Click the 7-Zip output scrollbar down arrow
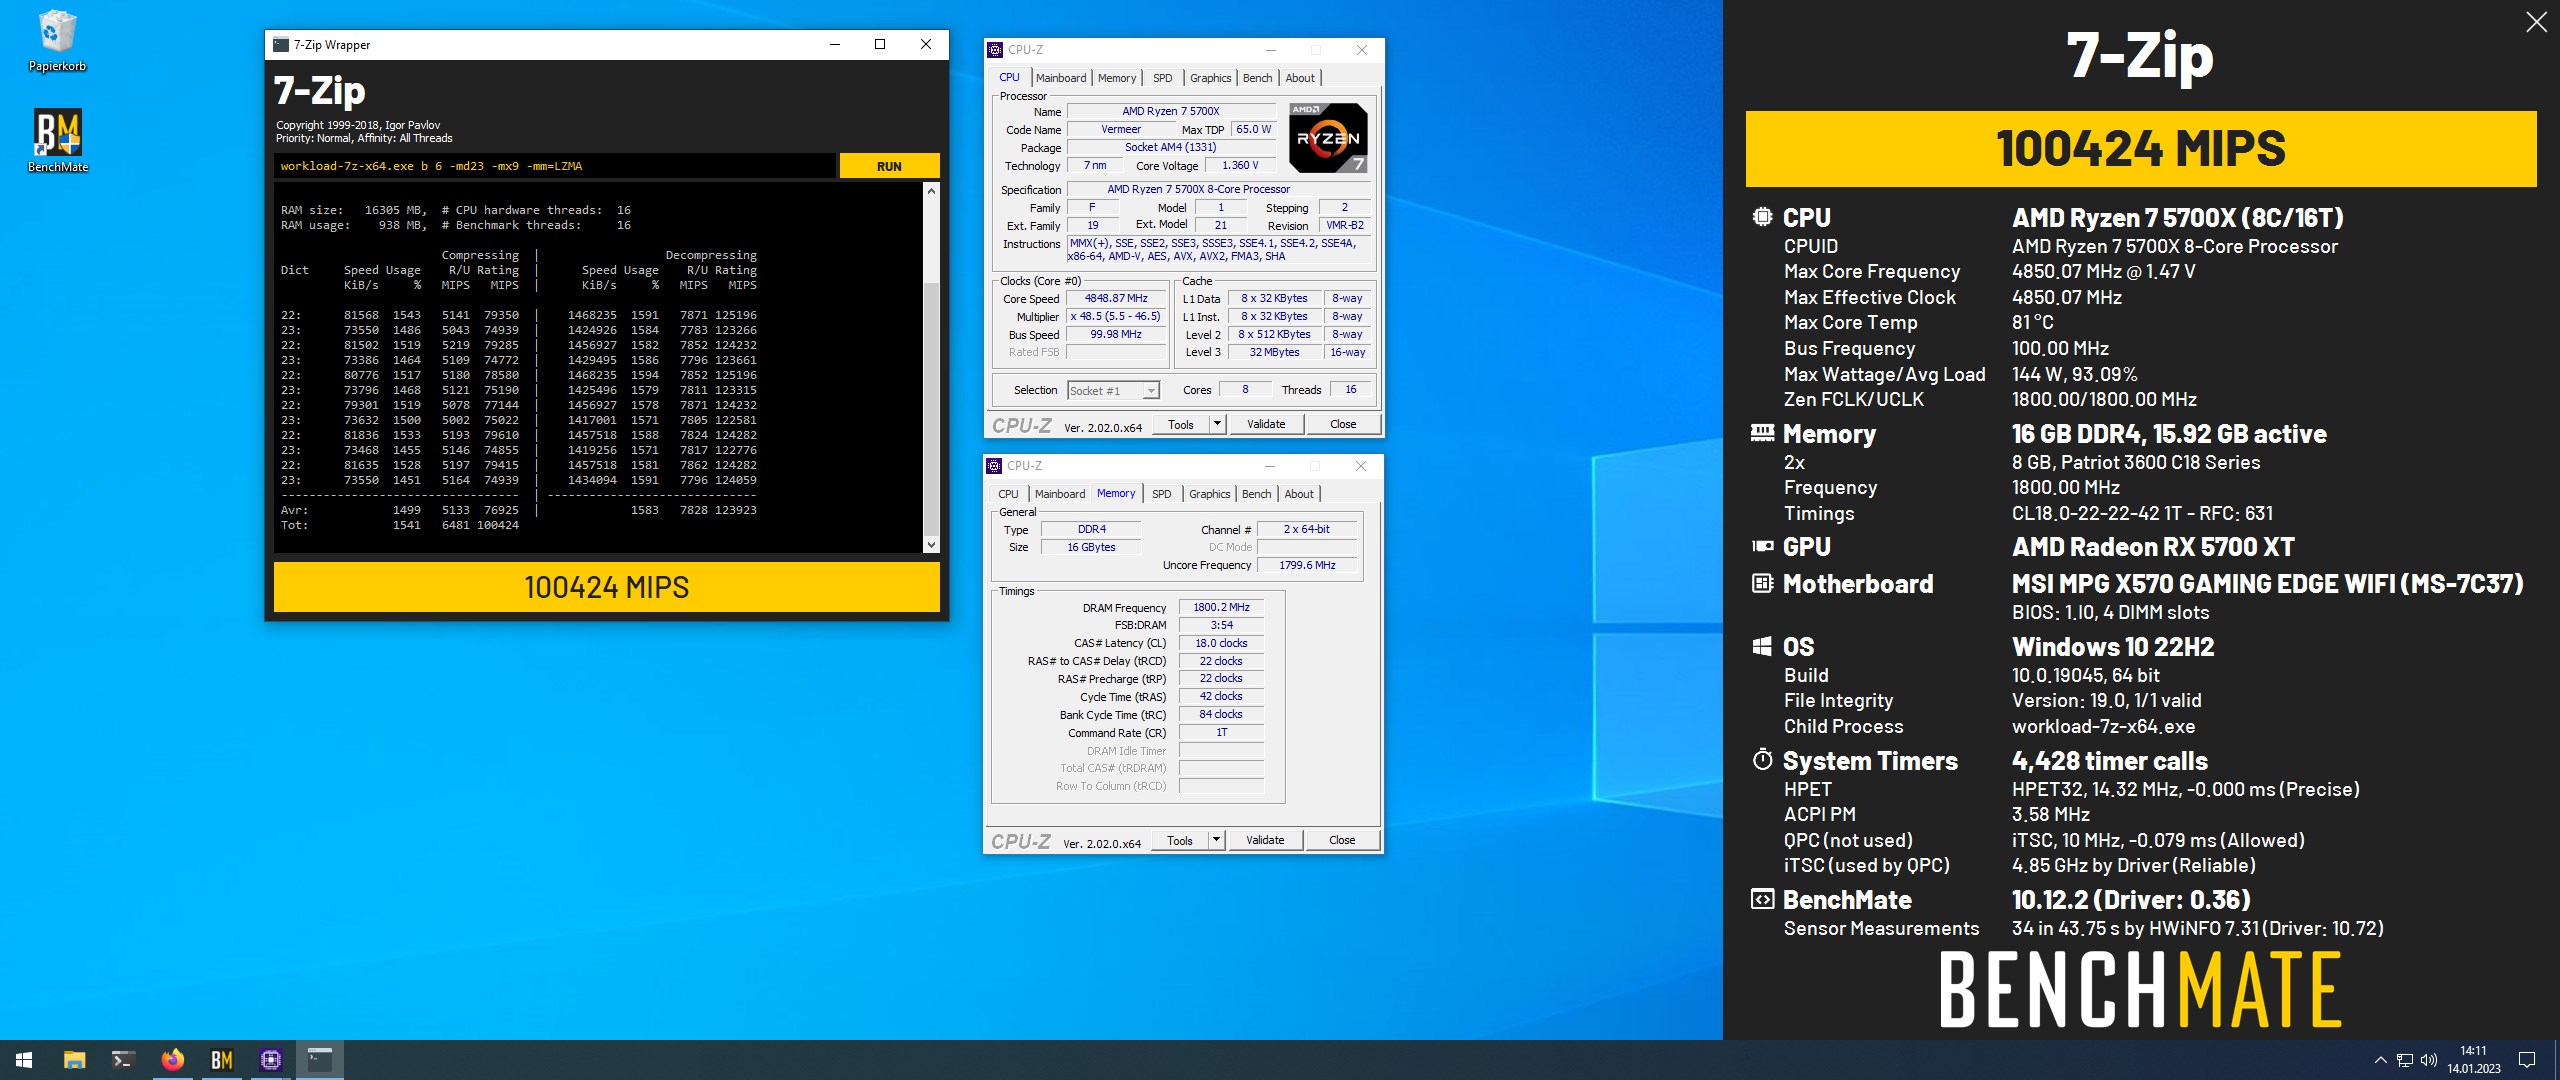 coord(931,545)
